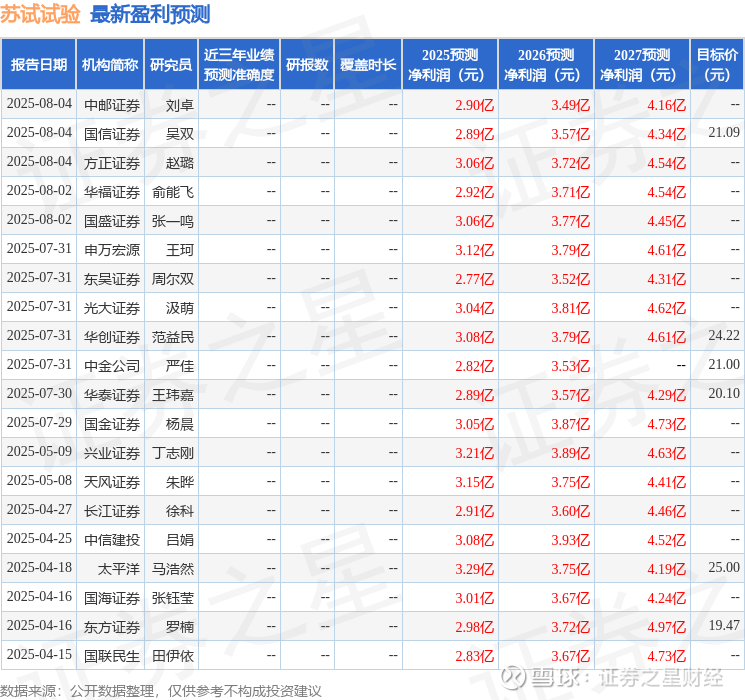Click the 华创证券 institution cell

click(x=112, y=337)
